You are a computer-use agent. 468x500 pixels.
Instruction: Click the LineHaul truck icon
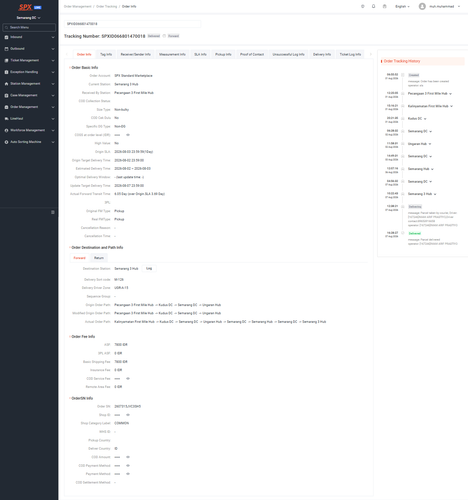coord(6,119)
